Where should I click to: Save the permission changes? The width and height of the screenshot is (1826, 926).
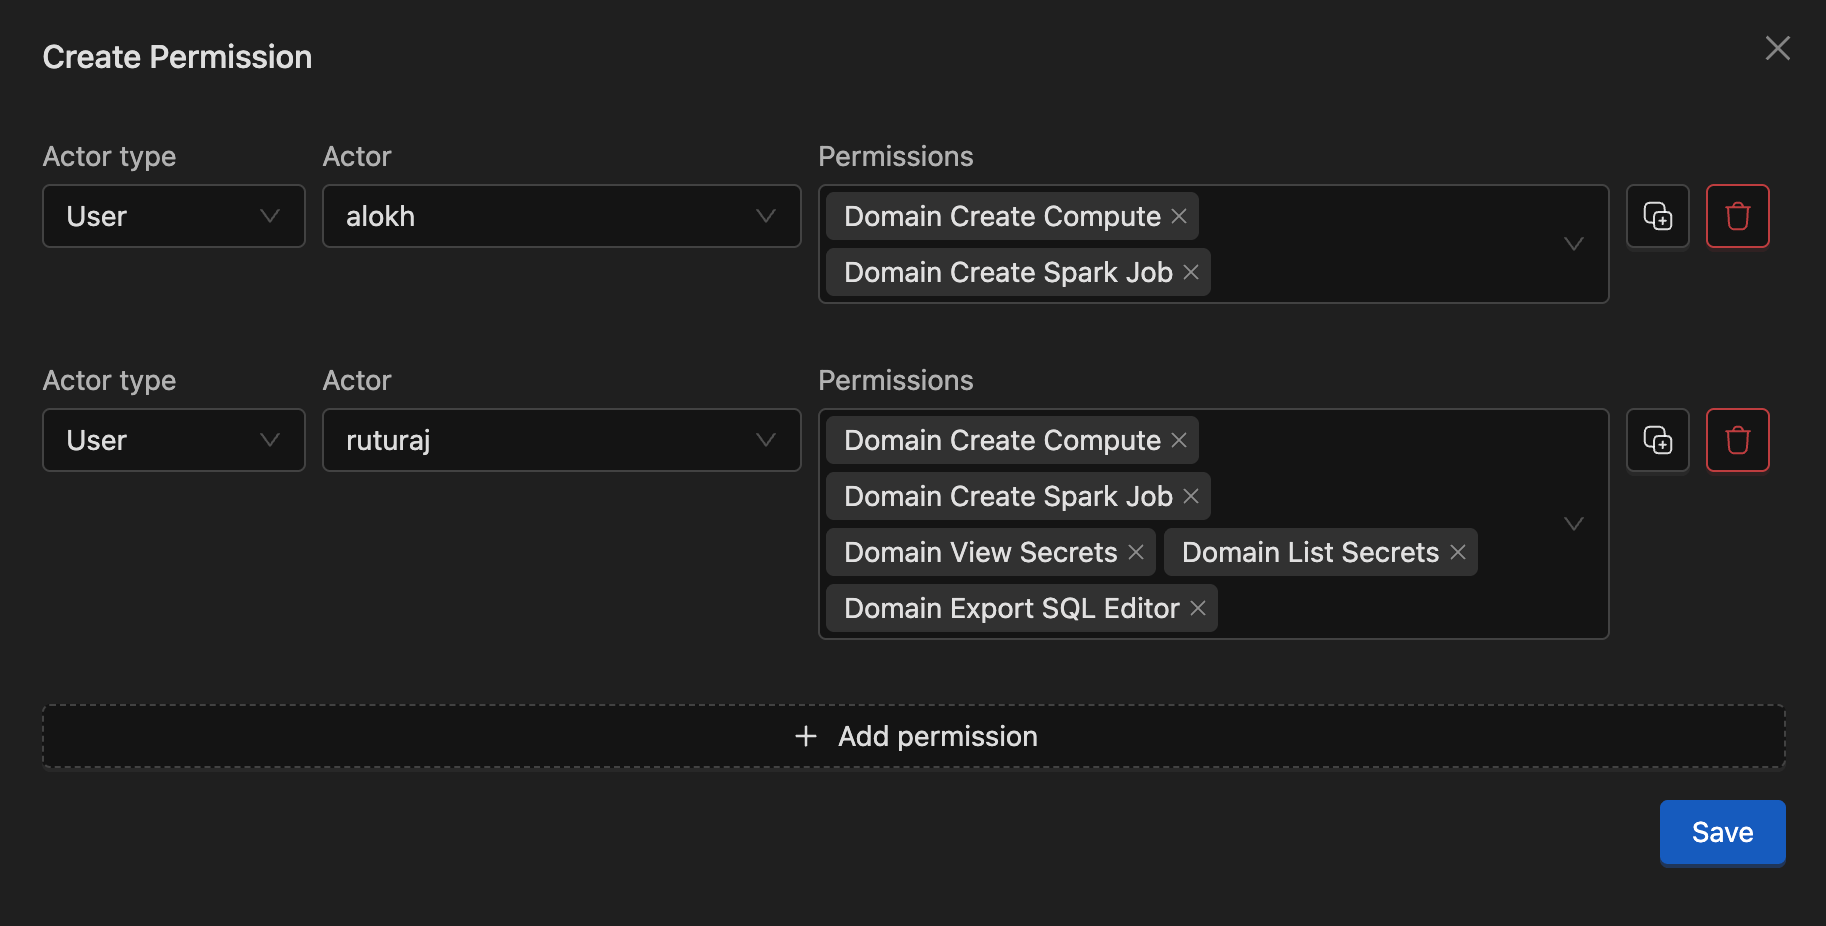pyautogui.click(x=1721, y=831)
